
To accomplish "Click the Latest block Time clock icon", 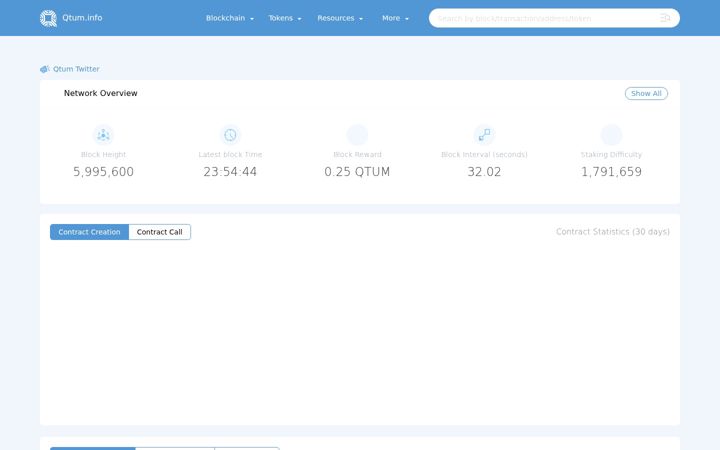I will (x=230, y=135).
